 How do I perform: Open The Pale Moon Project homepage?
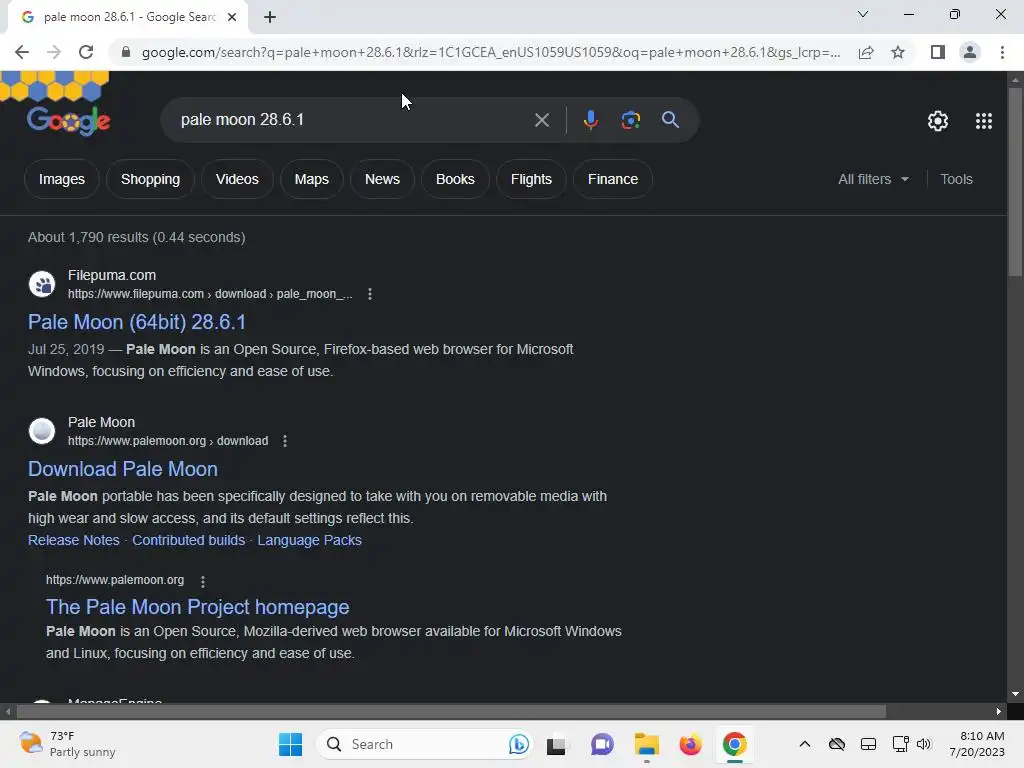[x=197, y=607]
